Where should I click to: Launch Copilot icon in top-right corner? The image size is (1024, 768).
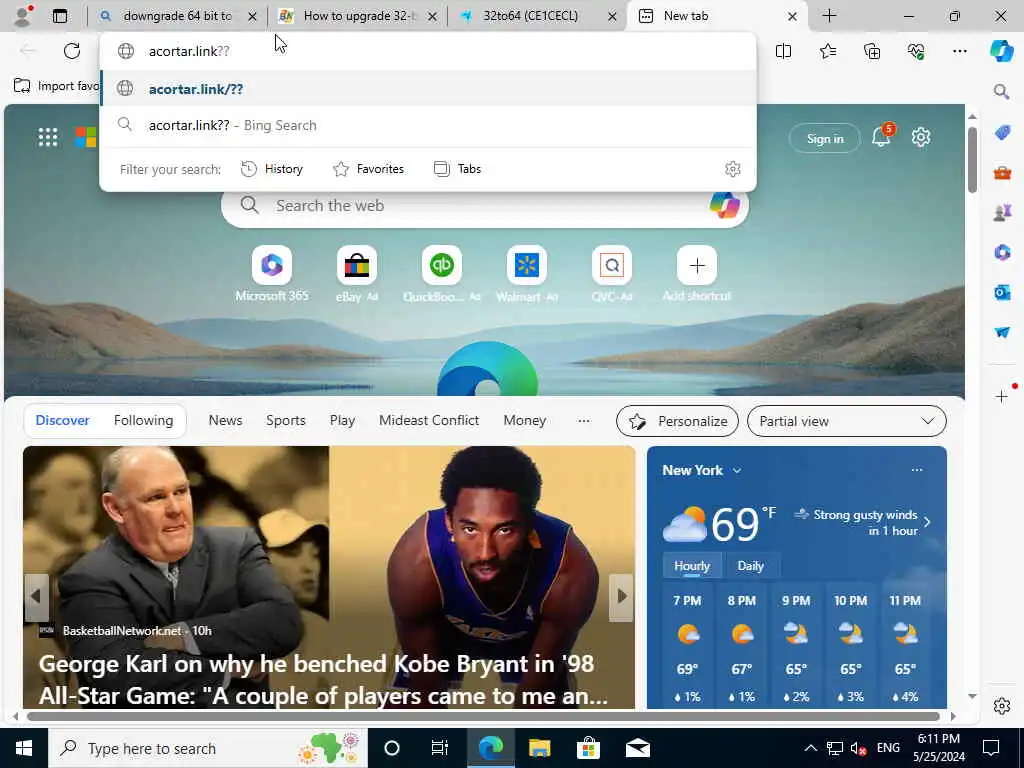(1002, 51)
